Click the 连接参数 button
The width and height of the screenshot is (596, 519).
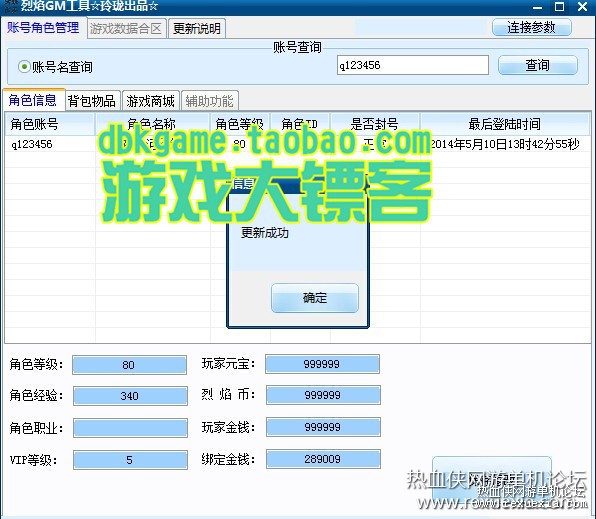[531, 27]
